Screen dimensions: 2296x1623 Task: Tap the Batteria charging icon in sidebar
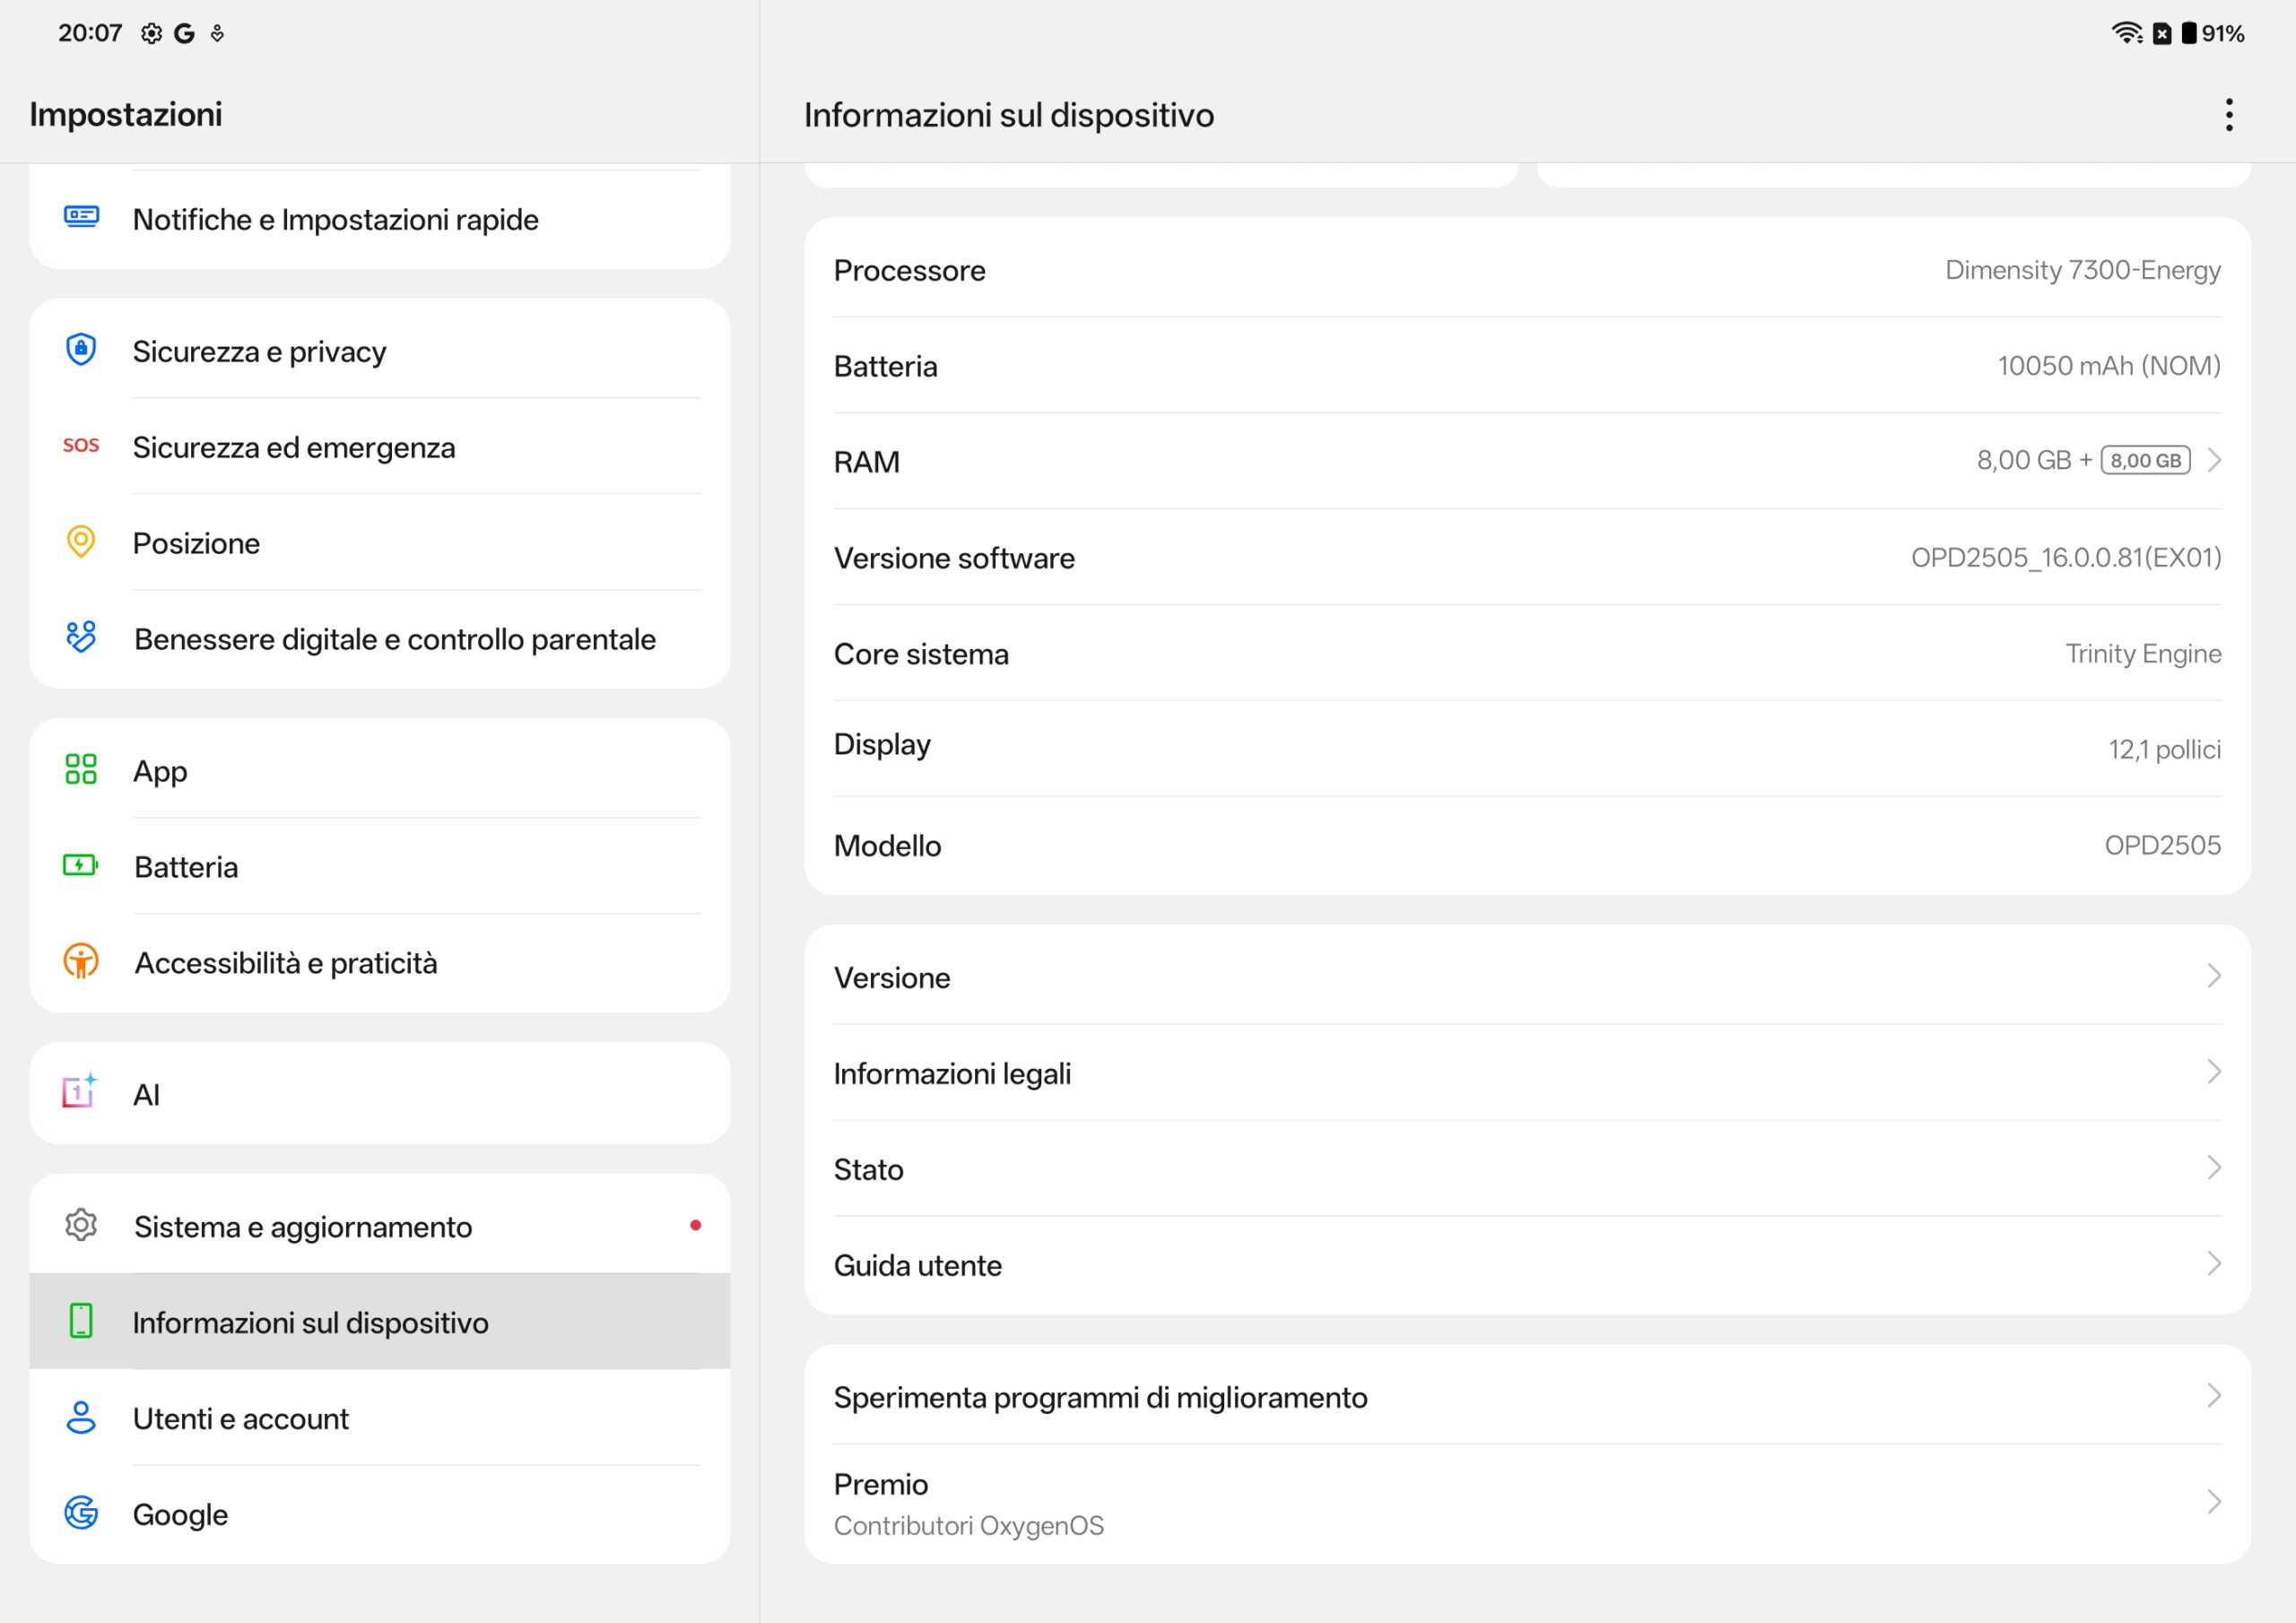click(81, 865)
